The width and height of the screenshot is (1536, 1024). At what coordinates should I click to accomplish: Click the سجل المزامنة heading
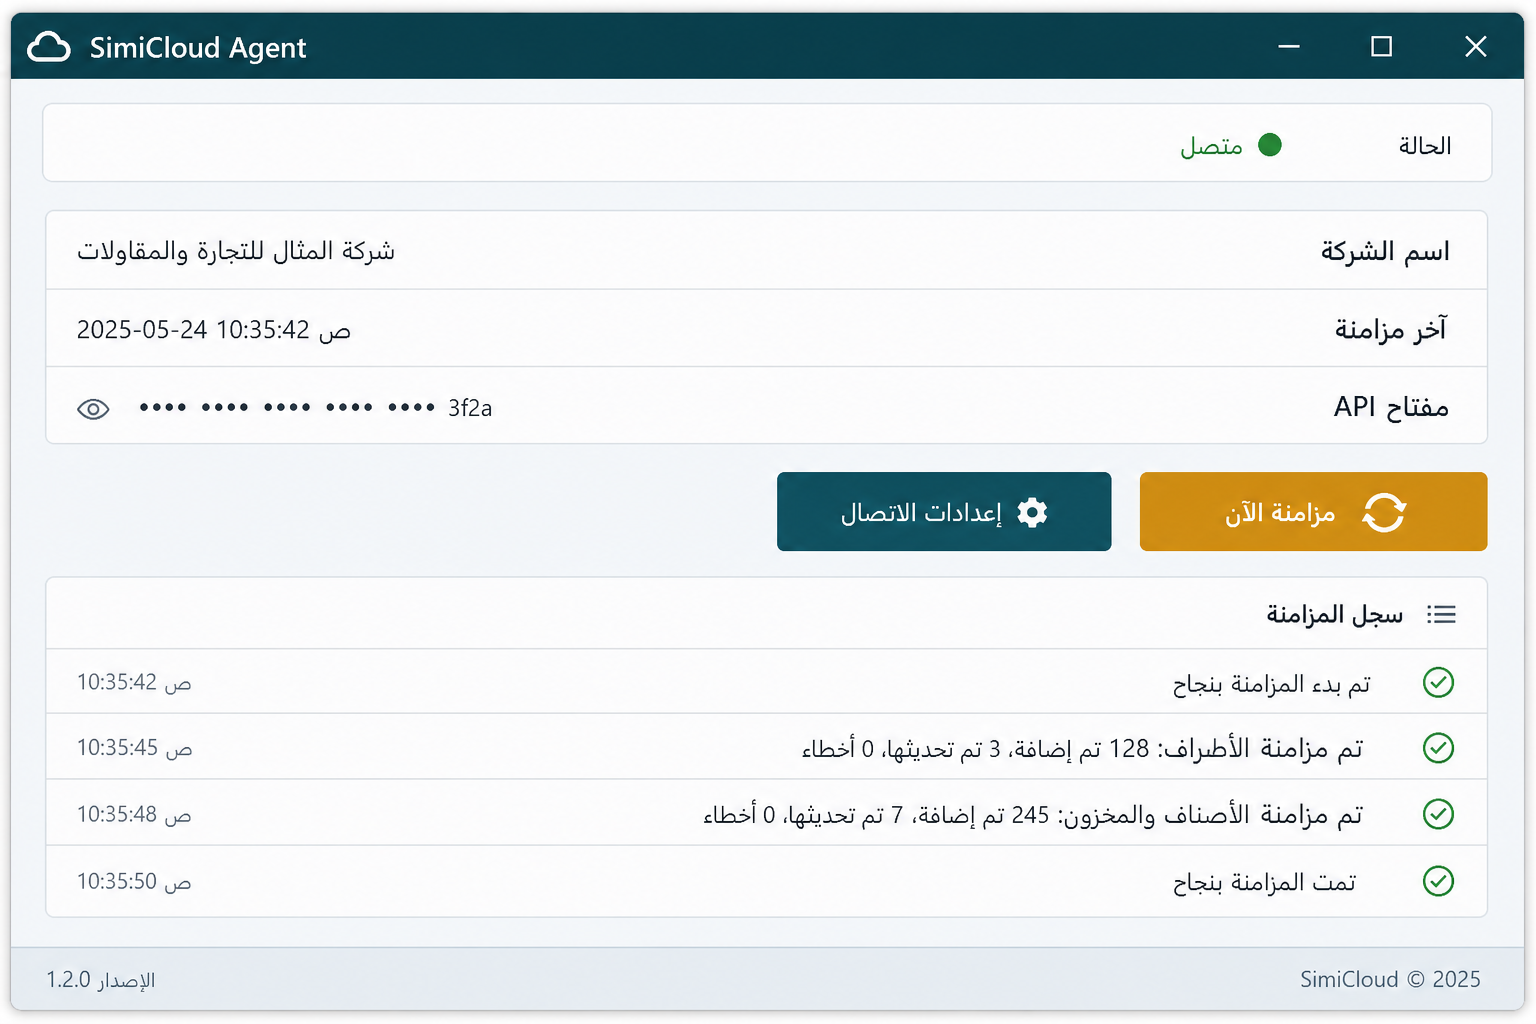[1335, 614]
